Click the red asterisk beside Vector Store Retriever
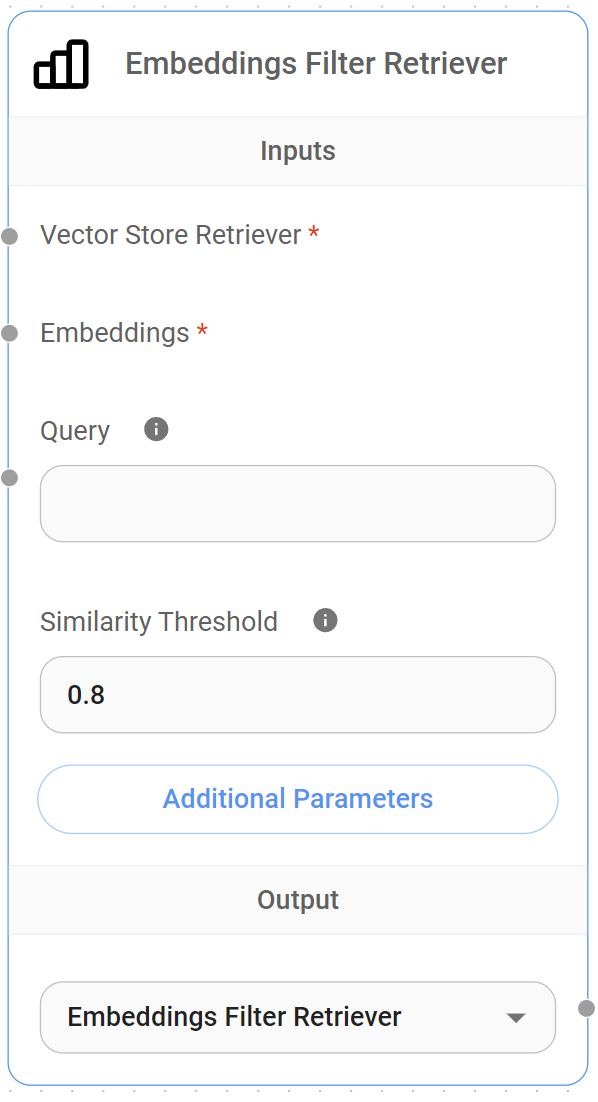598x1102 pixels. tap(313, 230)
